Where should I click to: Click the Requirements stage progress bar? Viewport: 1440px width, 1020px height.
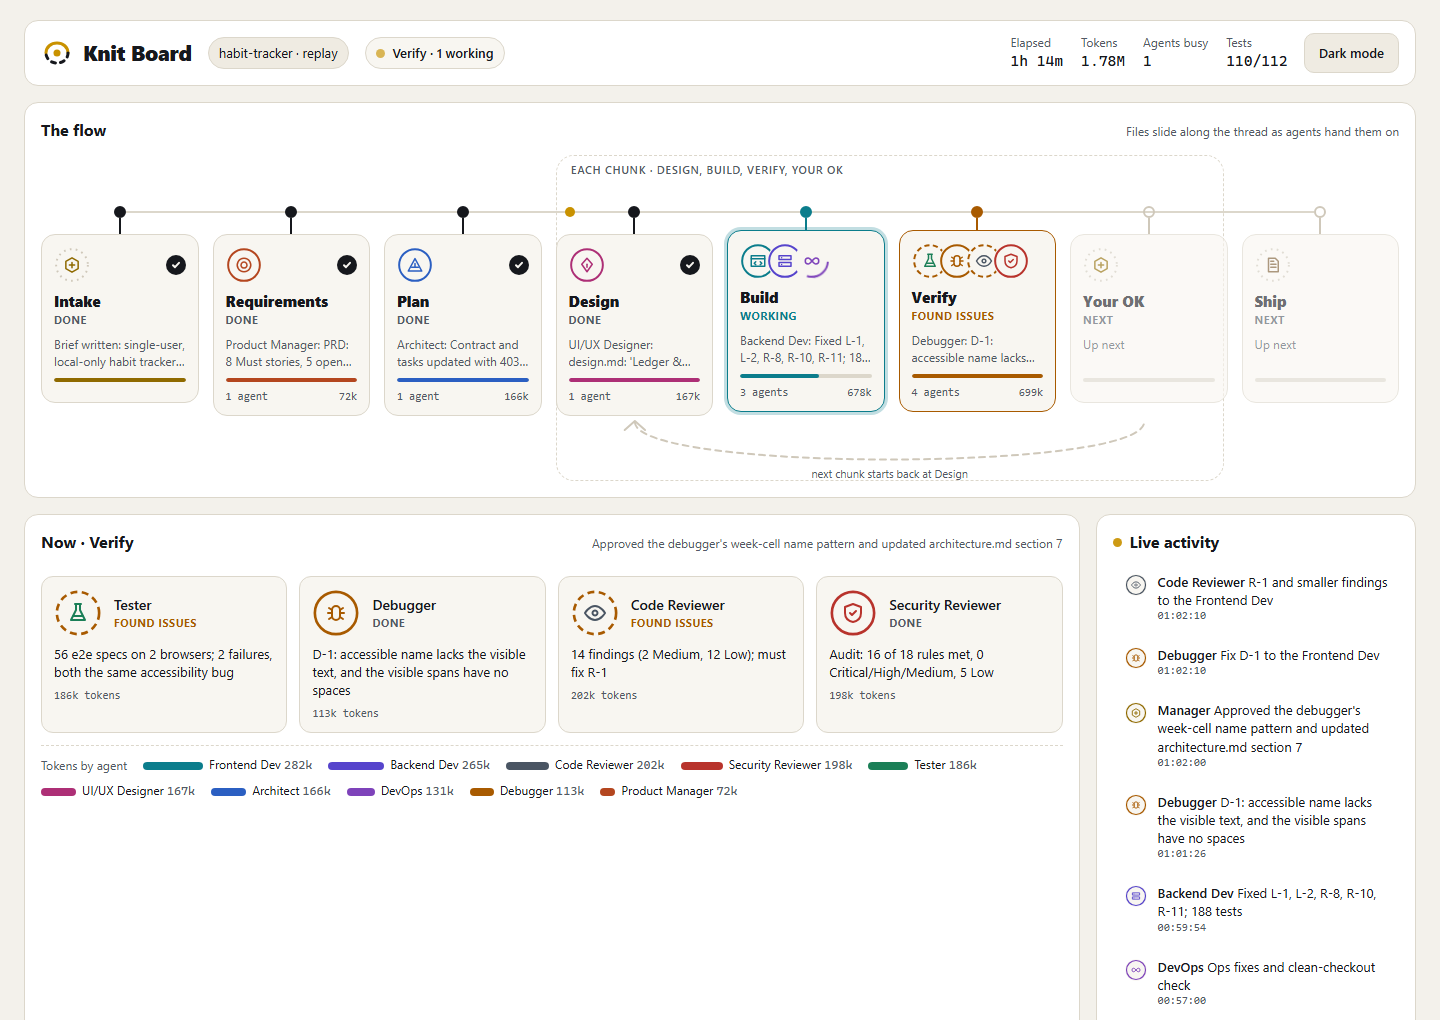click(291, 380)
